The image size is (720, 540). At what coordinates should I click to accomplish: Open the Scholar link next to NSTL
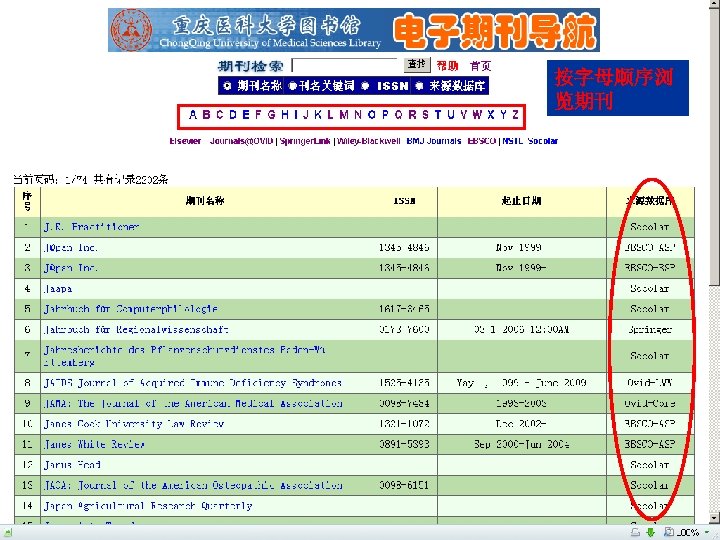(x=543, y=141)
